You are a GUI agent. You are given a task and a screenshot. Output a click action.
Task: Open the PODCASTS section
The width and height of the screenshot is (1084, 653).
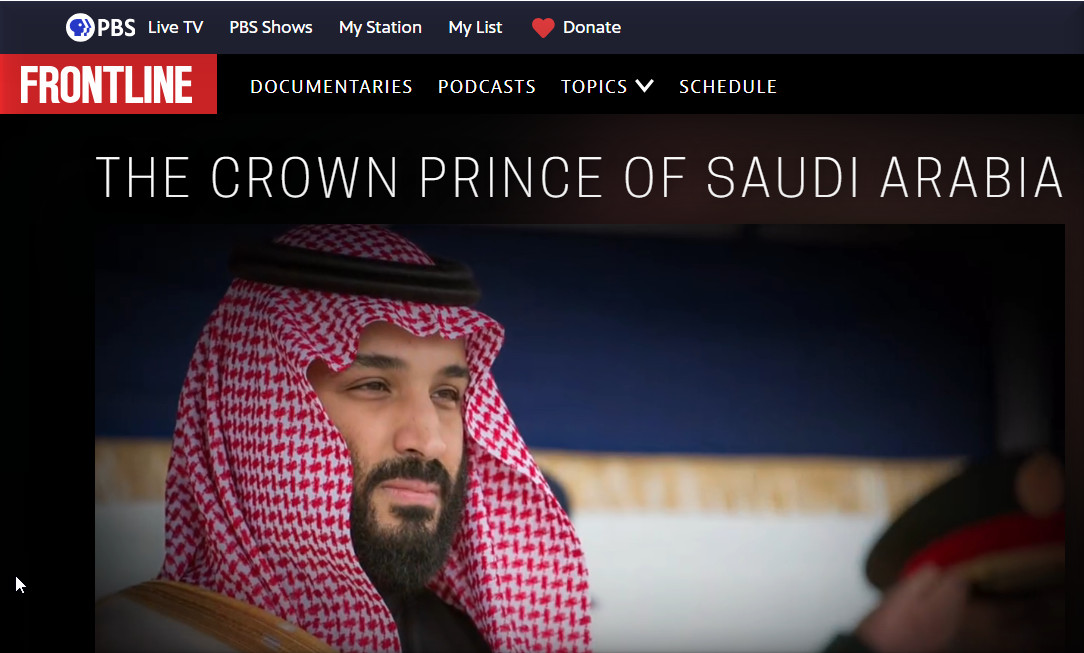(487, 86)
